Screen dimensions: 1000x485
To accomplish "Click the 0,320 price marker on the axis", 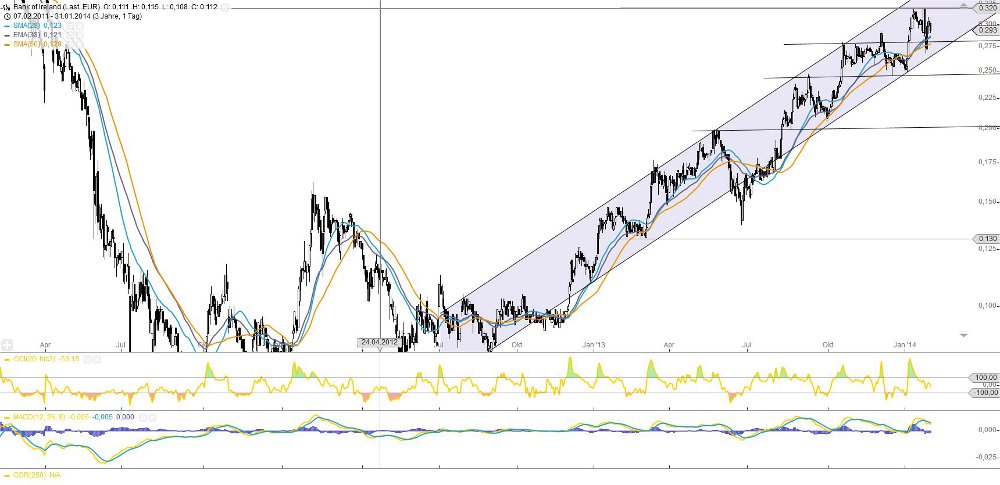I will click(988, 8).
